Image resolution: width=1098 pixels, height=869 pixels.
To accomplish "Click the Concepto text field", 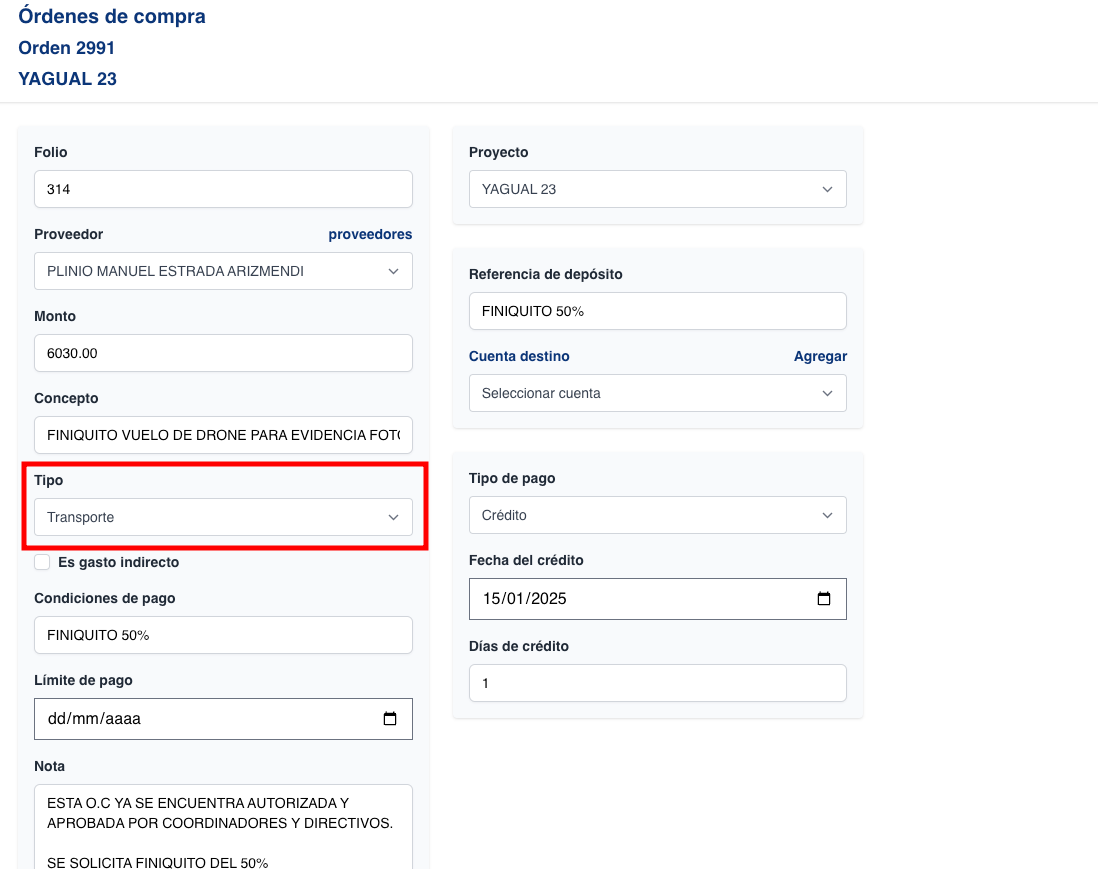I will (223, 435).
